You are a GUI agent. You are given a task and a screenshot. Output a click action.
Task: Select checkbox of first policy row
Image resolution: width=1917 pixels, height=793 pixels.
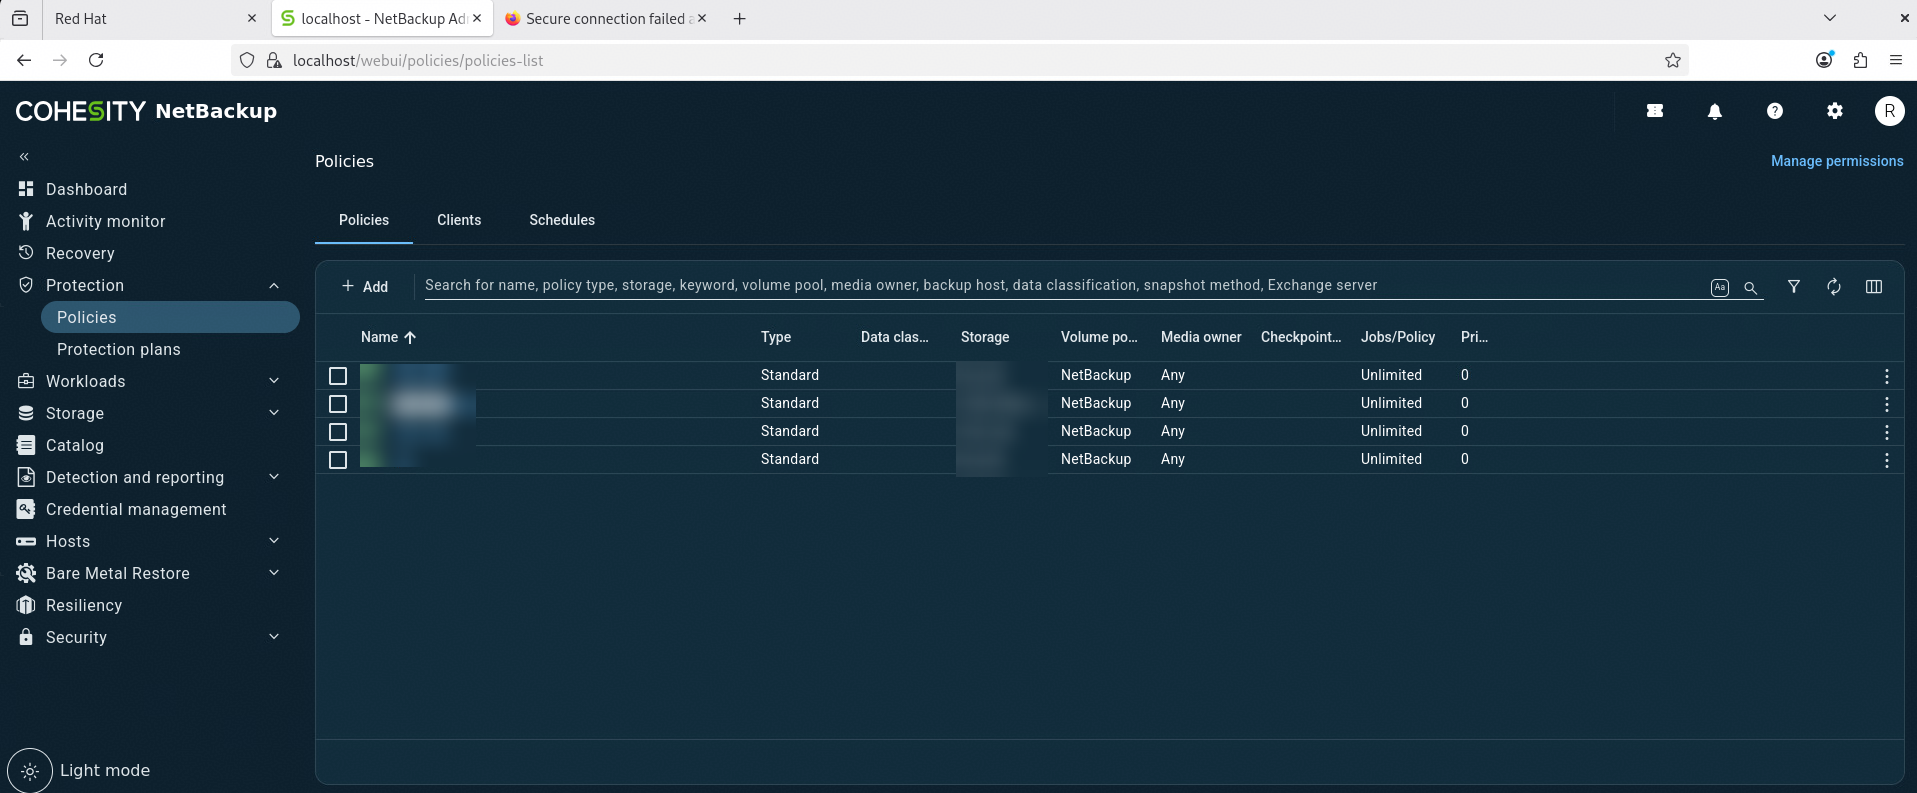338,376
